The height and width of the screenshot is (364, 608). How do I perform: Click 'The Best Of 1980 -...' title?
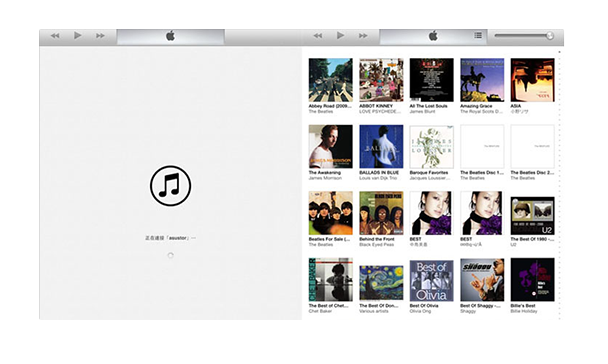point(532,239)
